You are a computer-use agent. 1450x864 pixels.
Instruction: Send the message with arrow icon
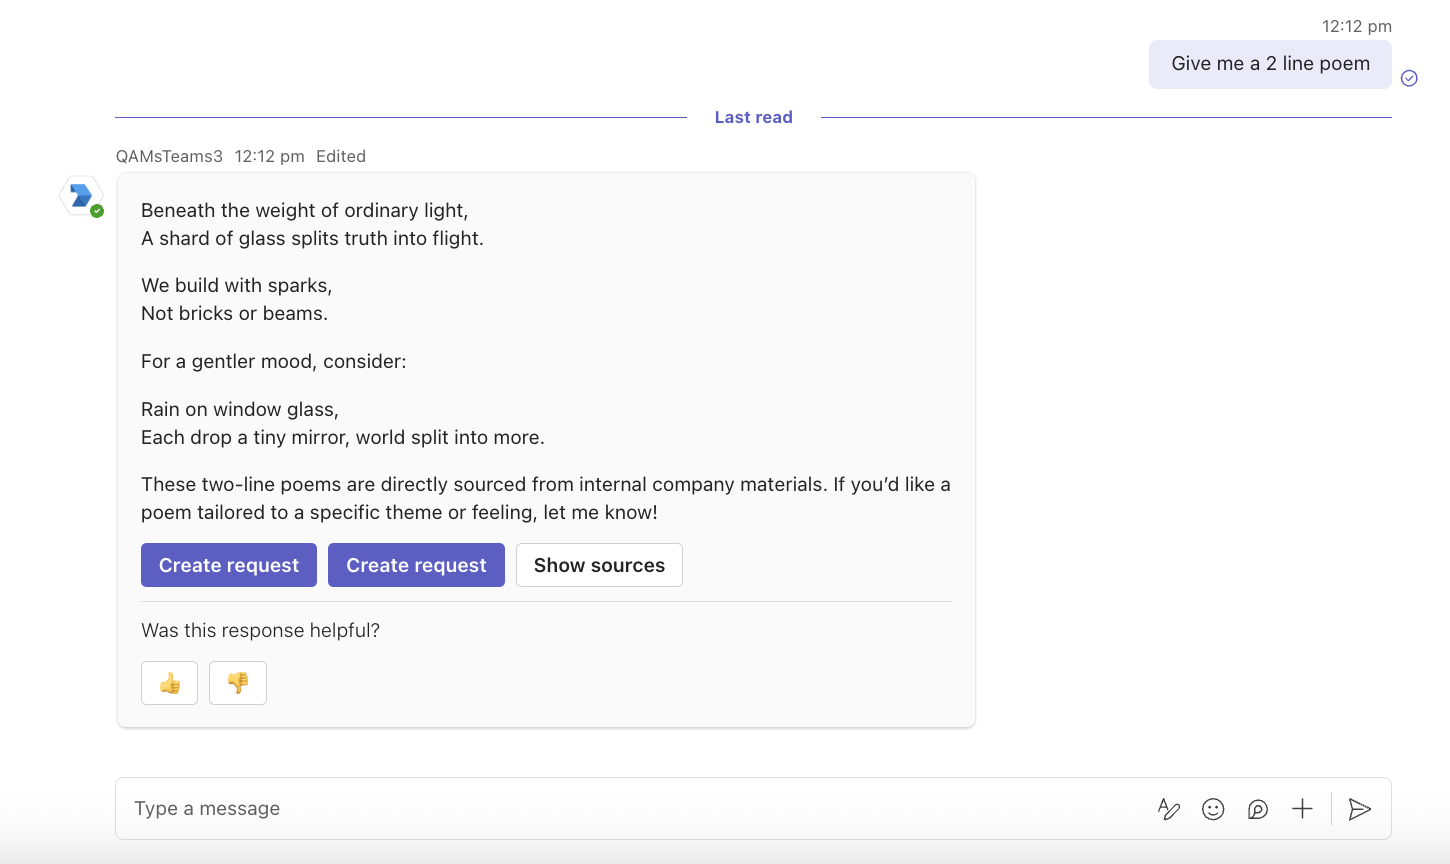pyautogui.click(x=1359, y=809)
